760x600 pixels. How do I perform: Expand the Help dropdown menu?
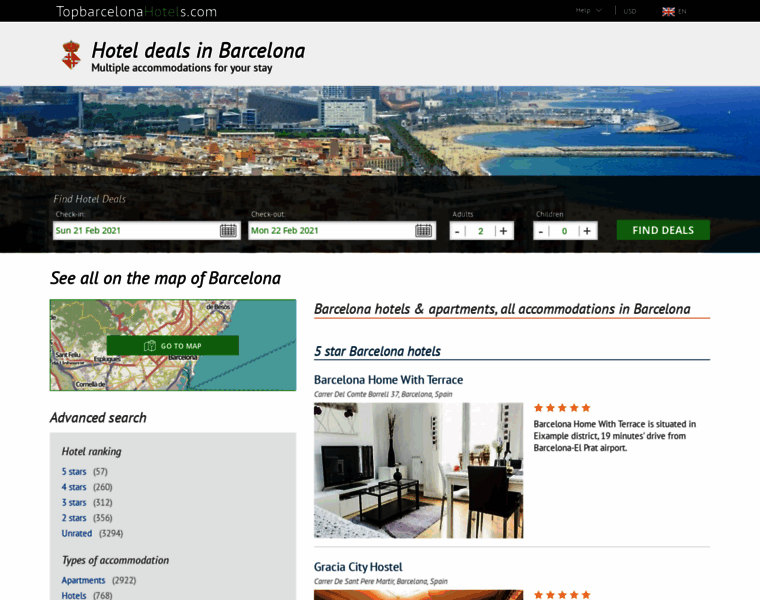(x=588, y=10)
